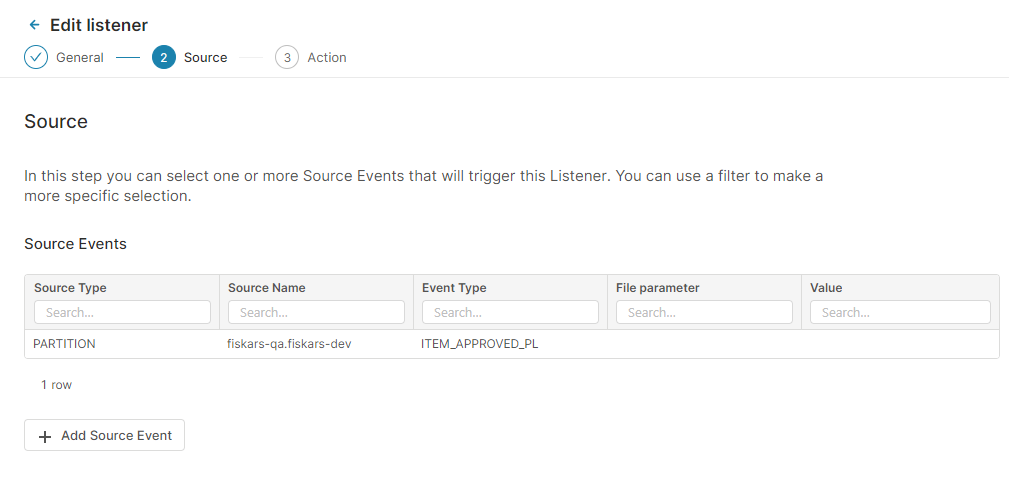Click the Action step number 3 circle
Screen dimensions: 1009x487
(x=287, y=58)
